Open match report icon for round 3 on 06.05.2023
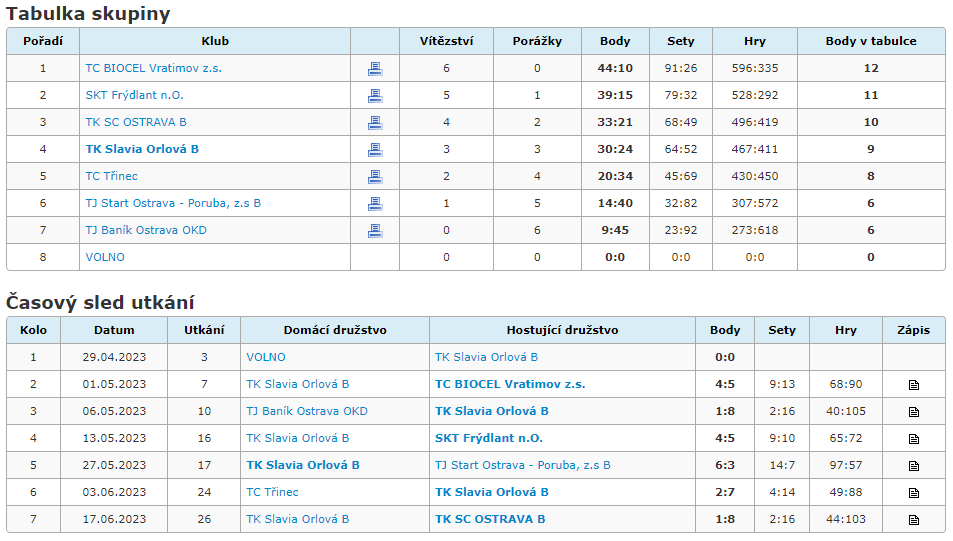The image size is (953, 541). (x=913, y=412)
